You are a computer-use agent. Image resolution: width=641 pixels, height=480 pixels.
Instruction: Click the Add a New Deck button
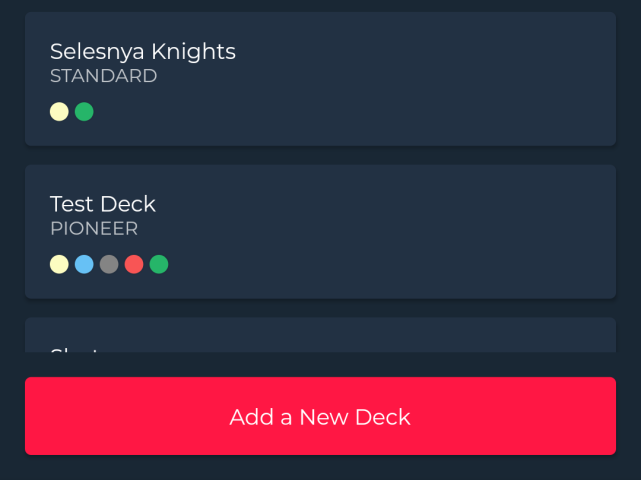pos(320,416)
